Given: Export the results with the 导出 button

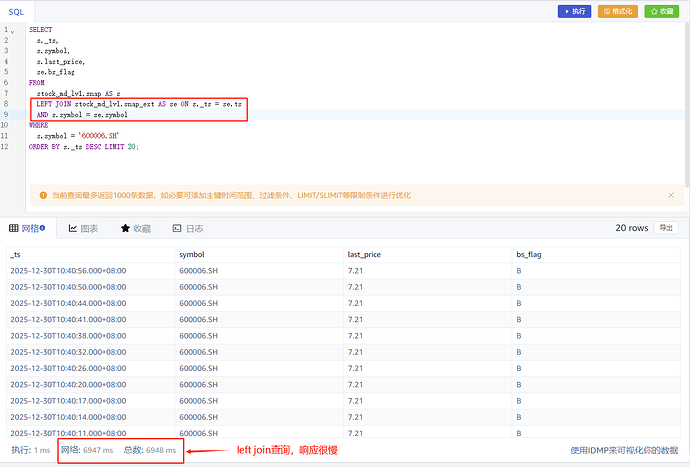Looking at the screenshot, I should coord(663,228).
